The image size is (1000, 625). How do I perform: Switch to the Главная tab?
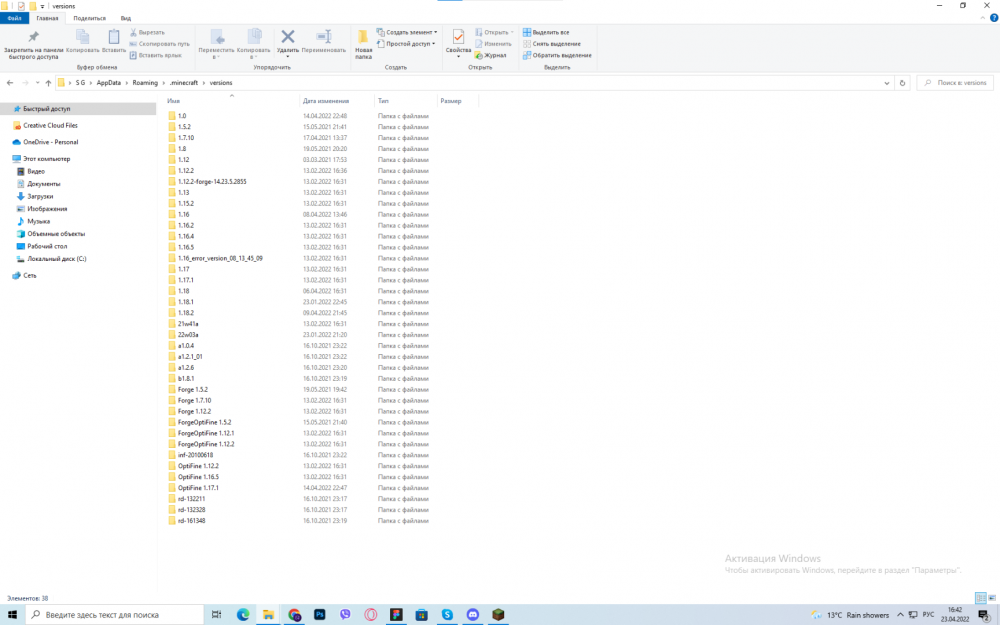pyautogui.click(x=47, y=18)
